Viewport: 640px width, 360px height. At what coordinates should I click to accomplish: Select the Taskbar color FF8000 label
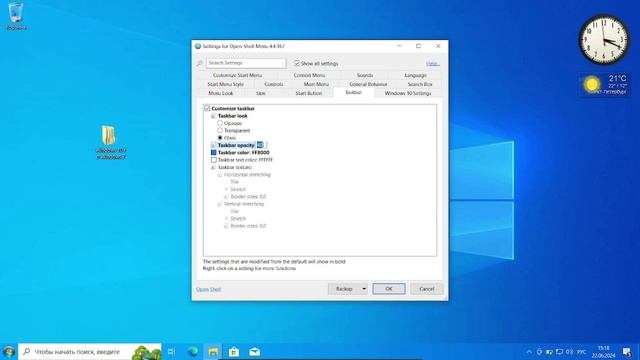pos(244,152)
